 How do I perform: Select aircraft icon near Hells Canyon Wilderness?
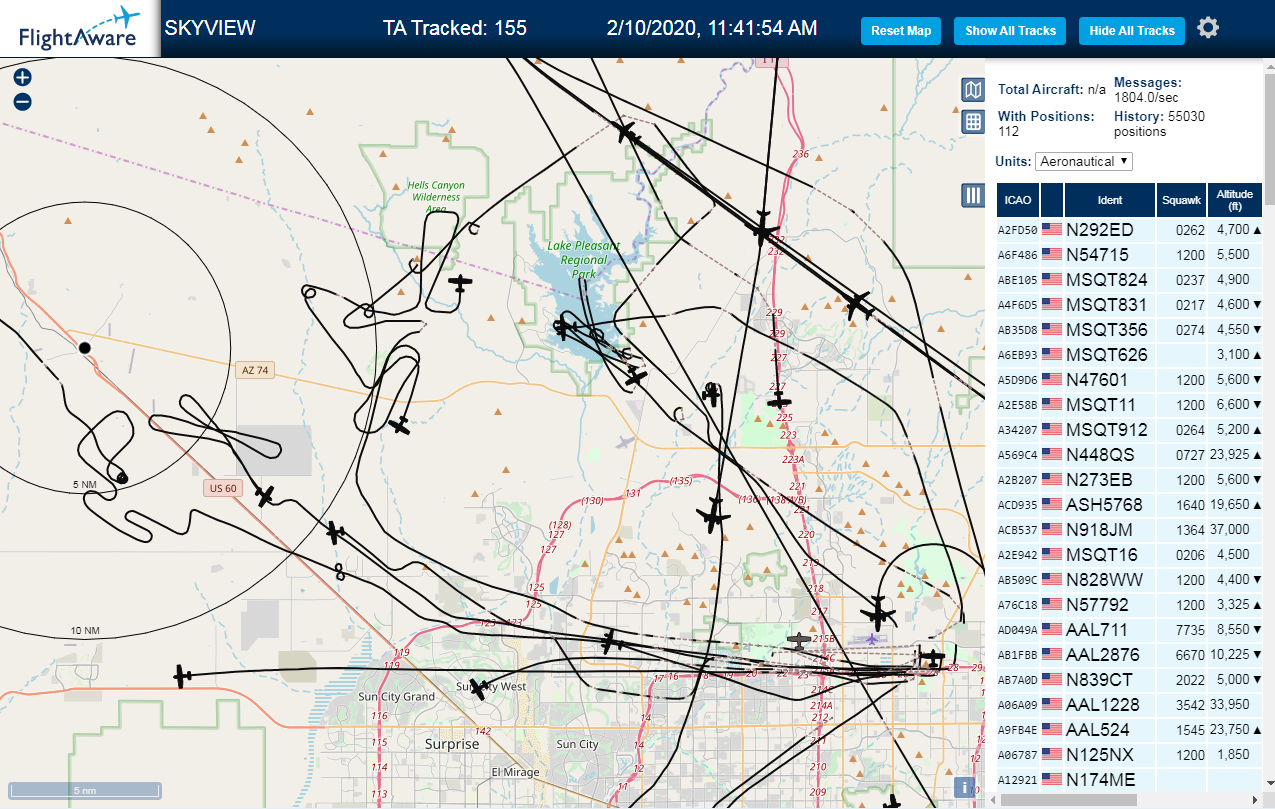pyautogui.click(x=460, y=284)
